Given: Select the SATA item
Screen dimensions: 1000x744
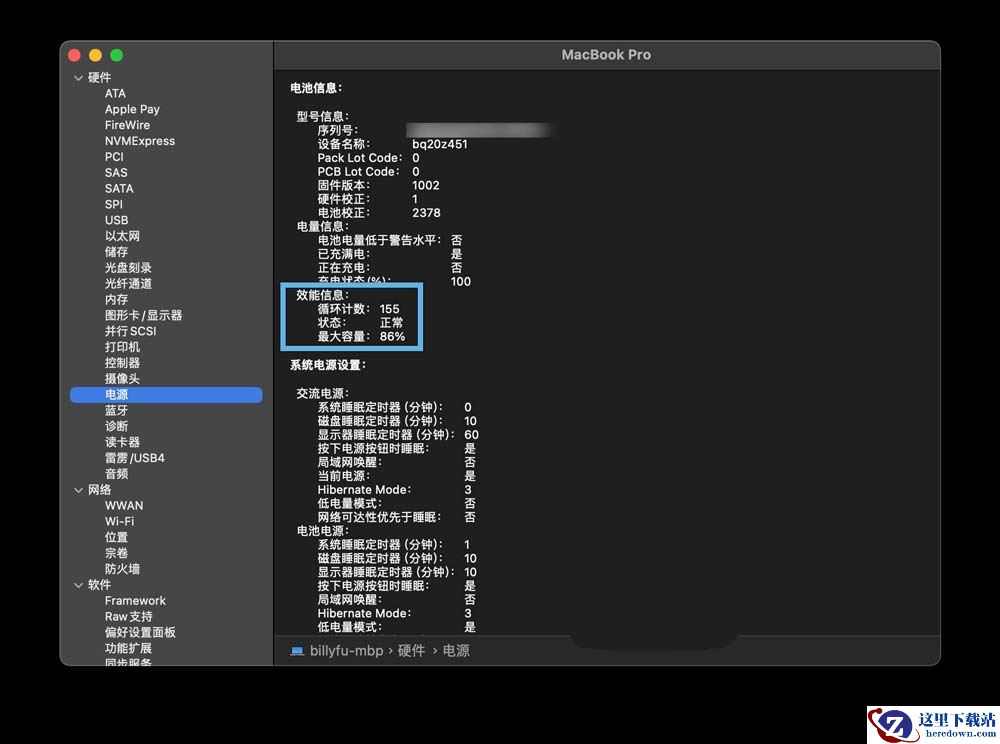Looking at the screenshot, I should click(119, 189).
